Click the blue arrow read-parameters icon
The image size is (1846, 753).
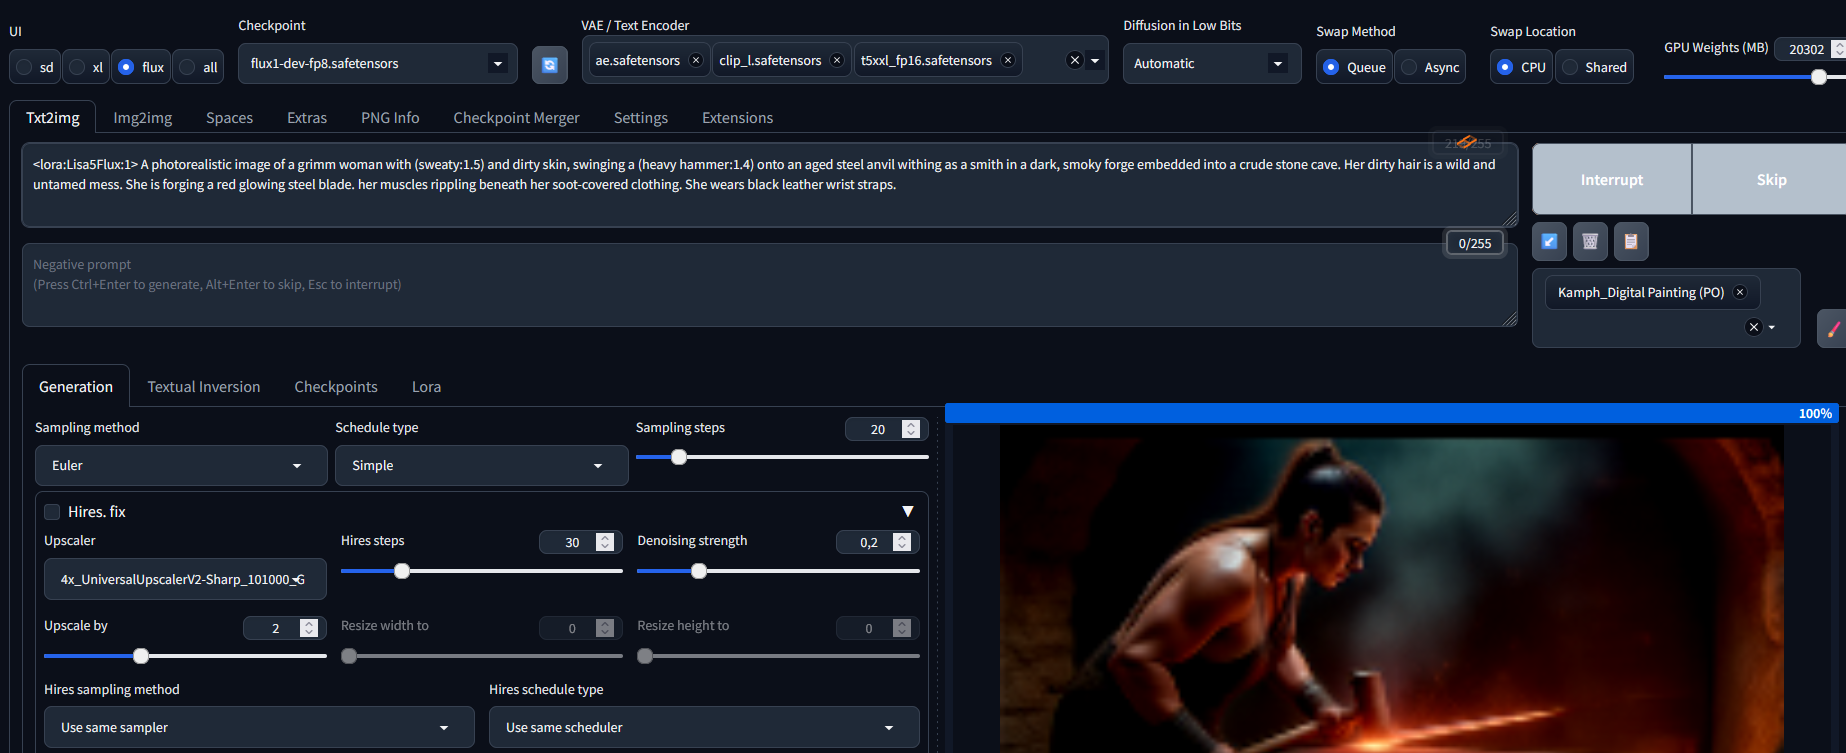(1549, 241)
